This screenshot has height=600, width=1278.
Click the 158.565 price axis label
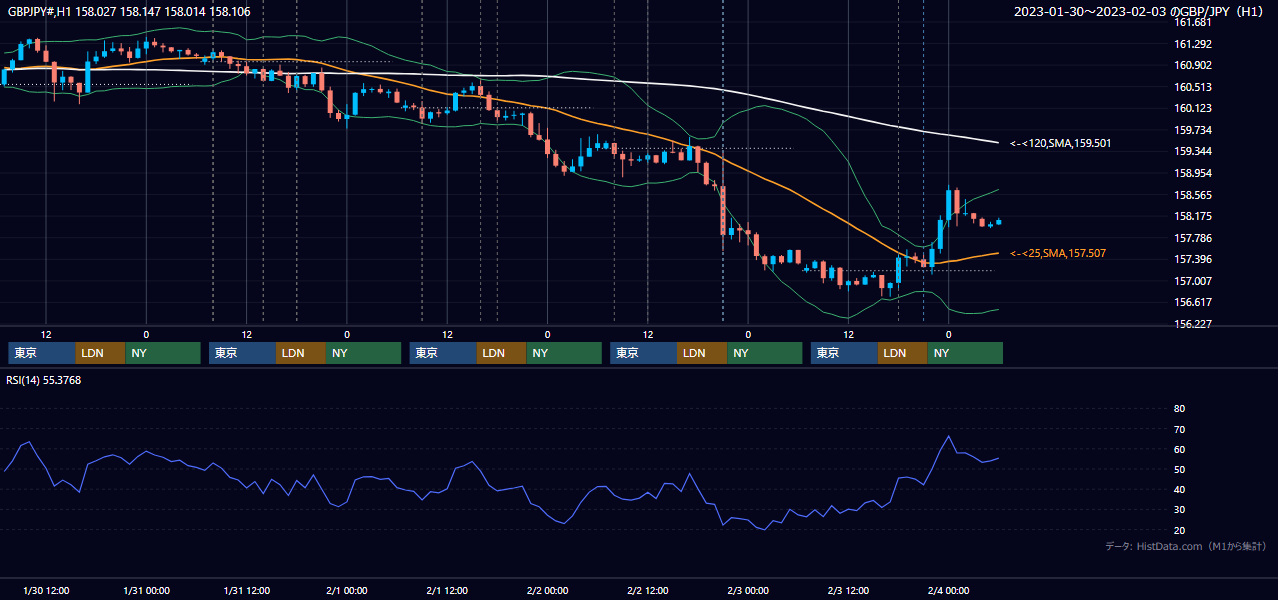(x=1192, y=195)
